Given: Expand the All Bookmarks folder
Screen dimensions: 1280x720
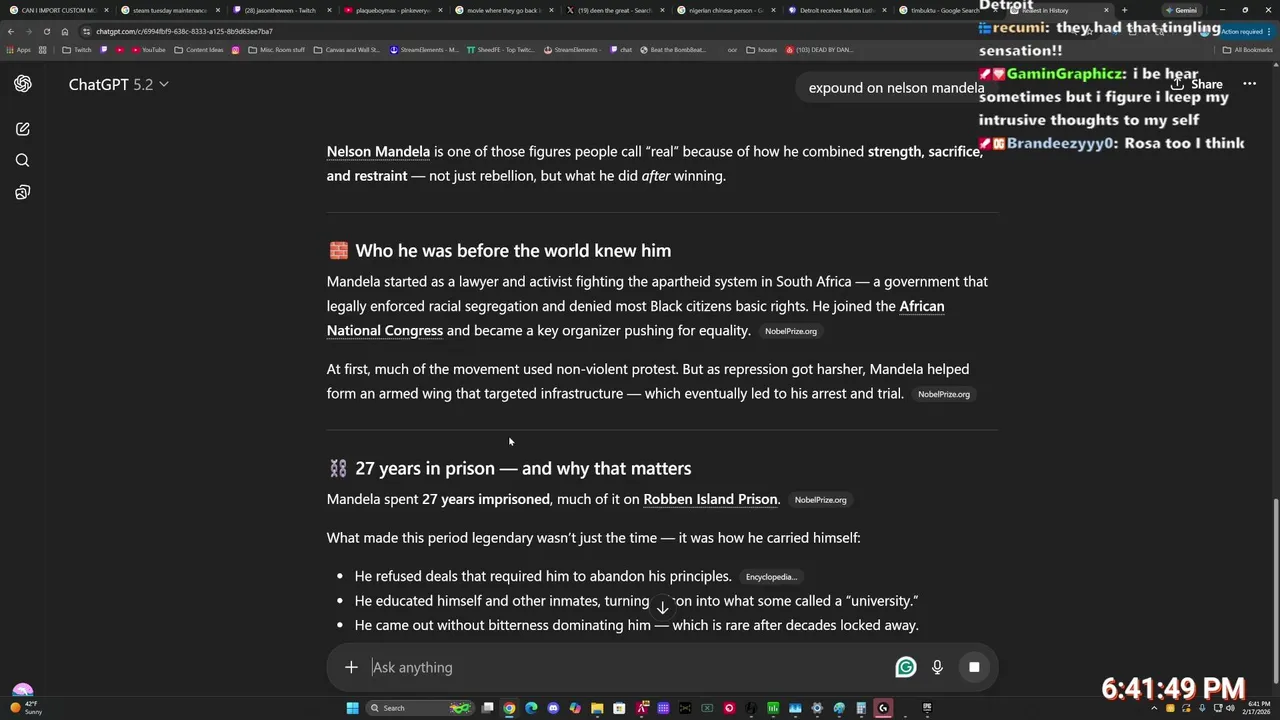Looking at the screenshot, I should (1248, 49).
